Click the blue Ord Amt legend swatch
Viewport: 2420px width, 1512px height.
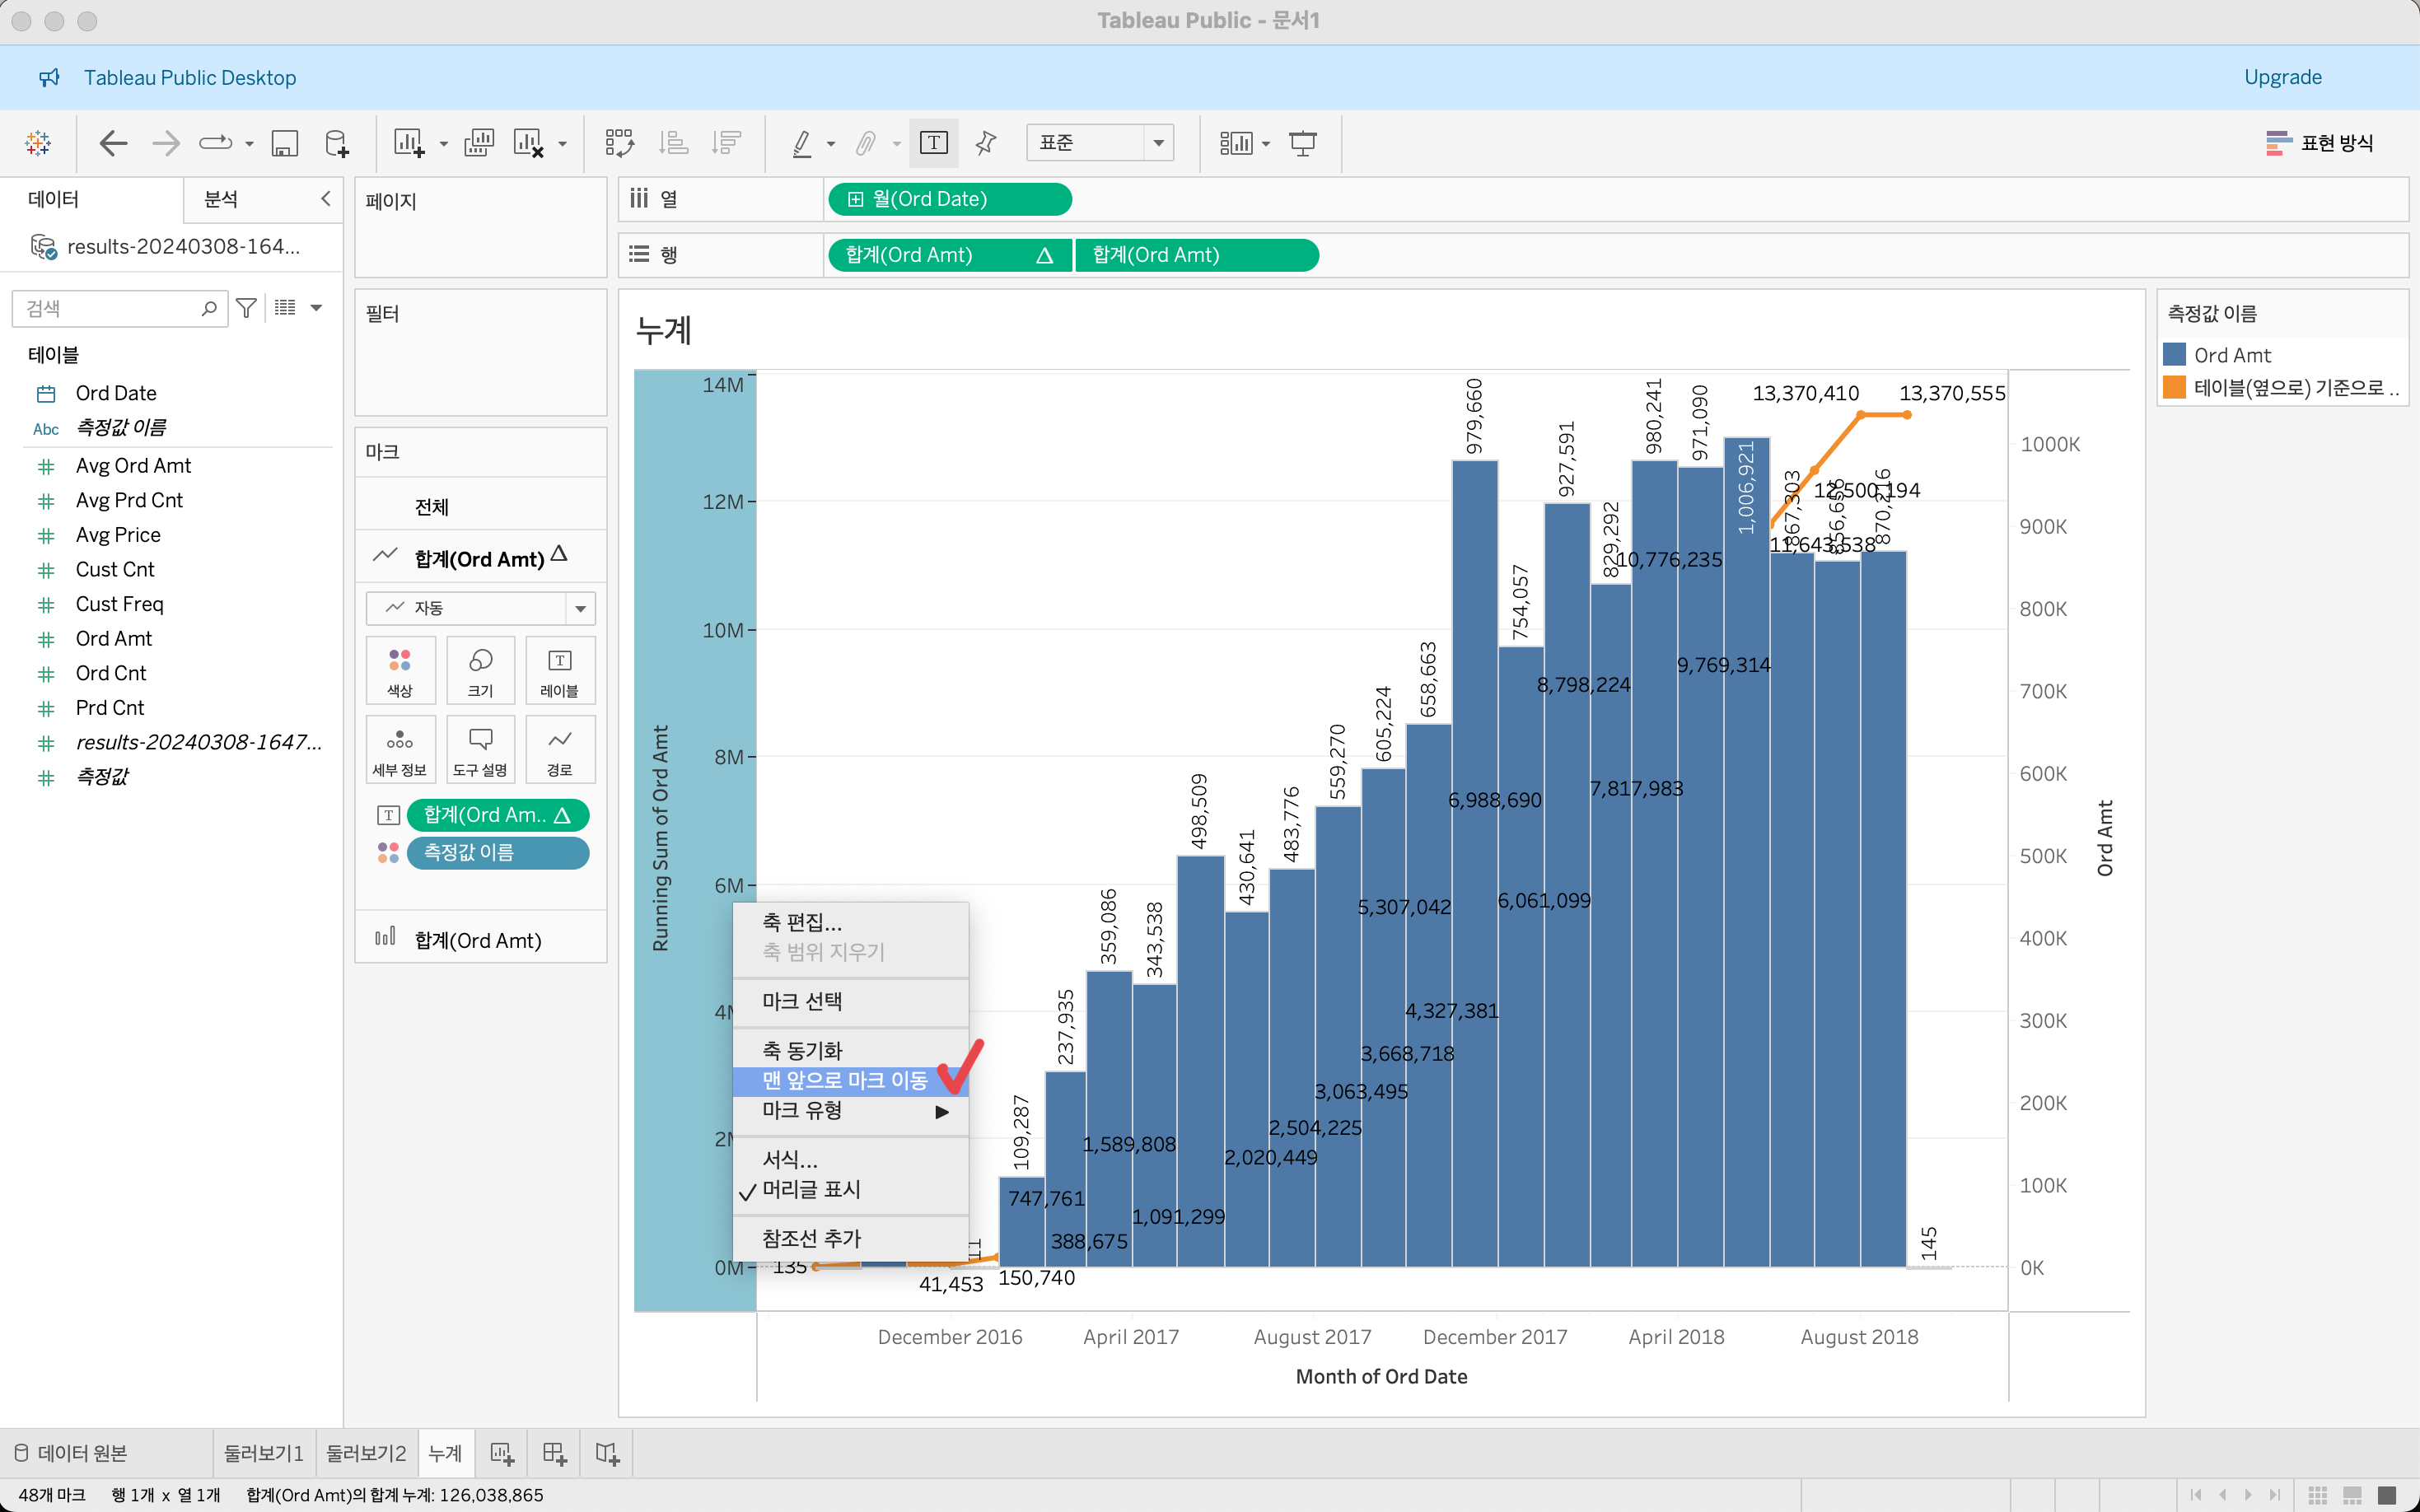coord(2174,355)
